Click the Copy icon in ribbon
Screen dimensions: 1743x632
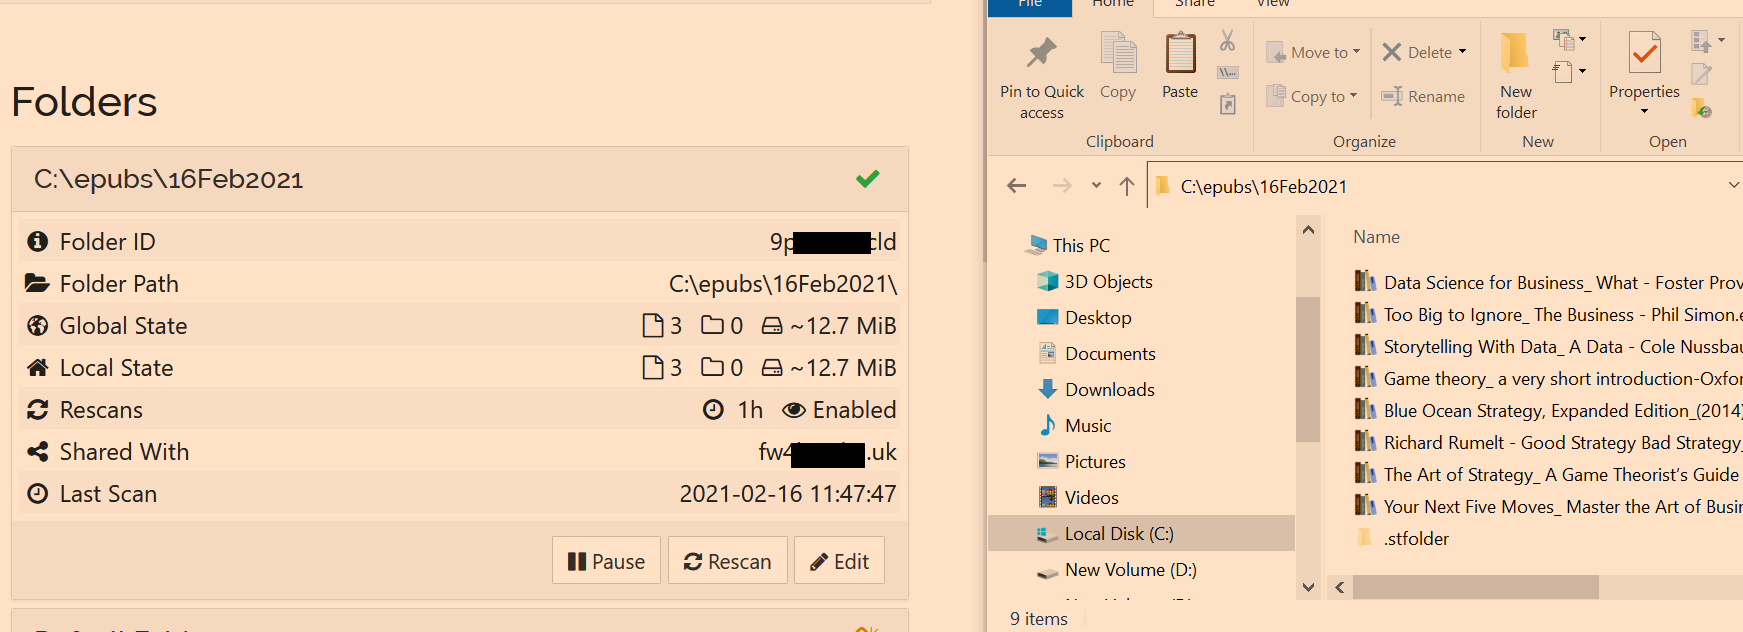coord(1117,54)
